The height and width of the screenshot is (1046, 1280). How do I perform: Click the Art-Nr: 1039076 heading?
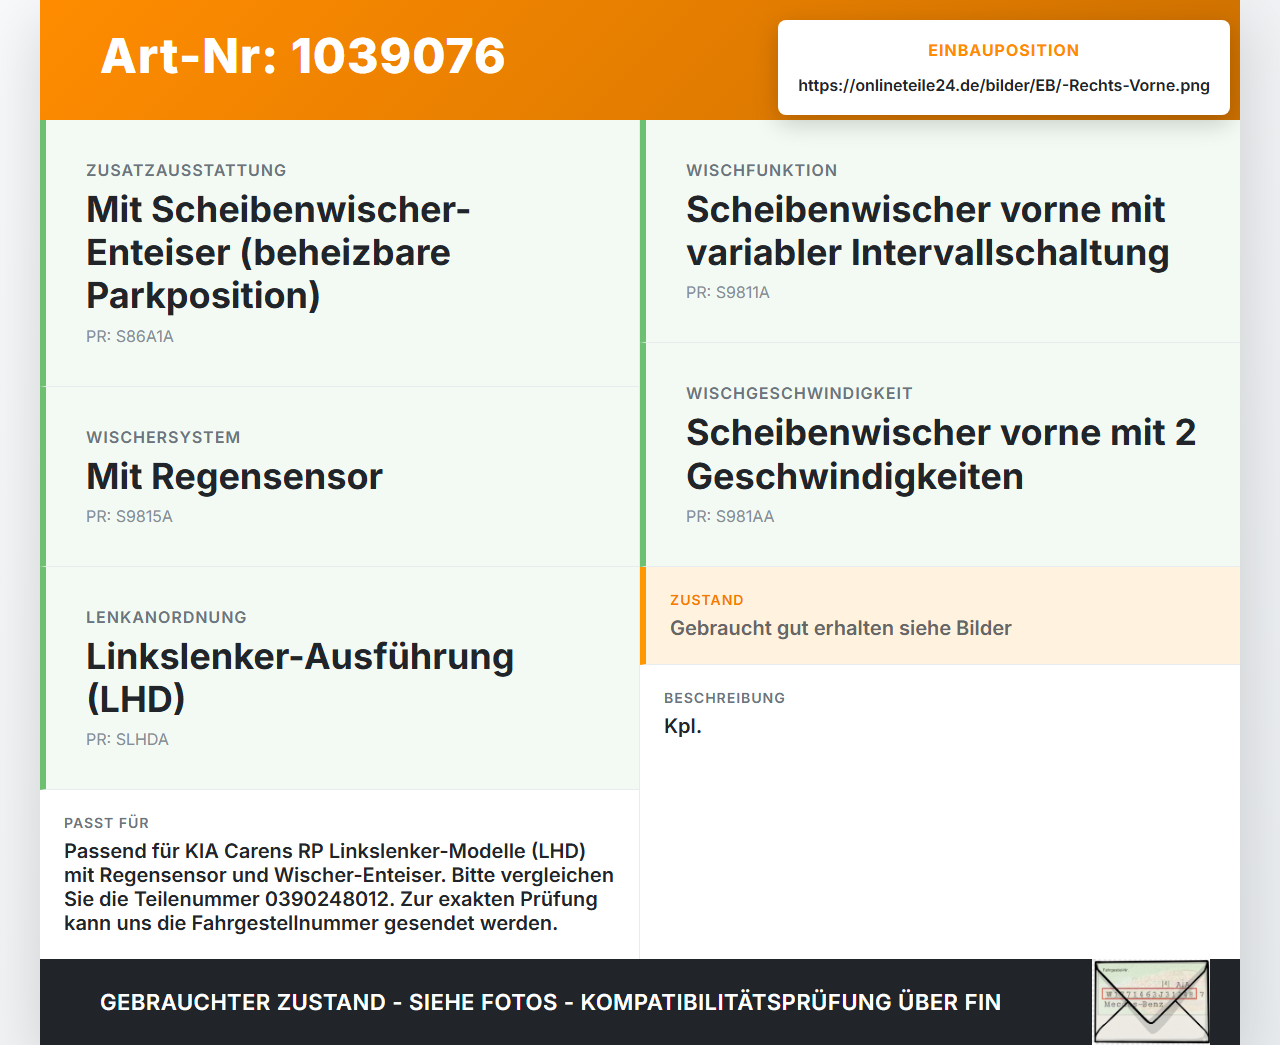[303, 56]
